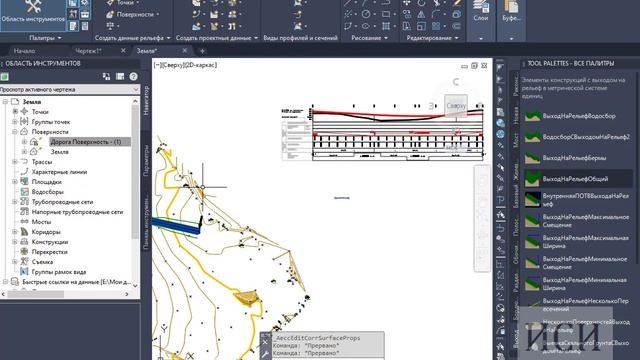Select the ВнутренняяПОТВВыходаНаРельеф palette tool
The height and width of the screenshot is (360, 640).
tap(577, 200)
